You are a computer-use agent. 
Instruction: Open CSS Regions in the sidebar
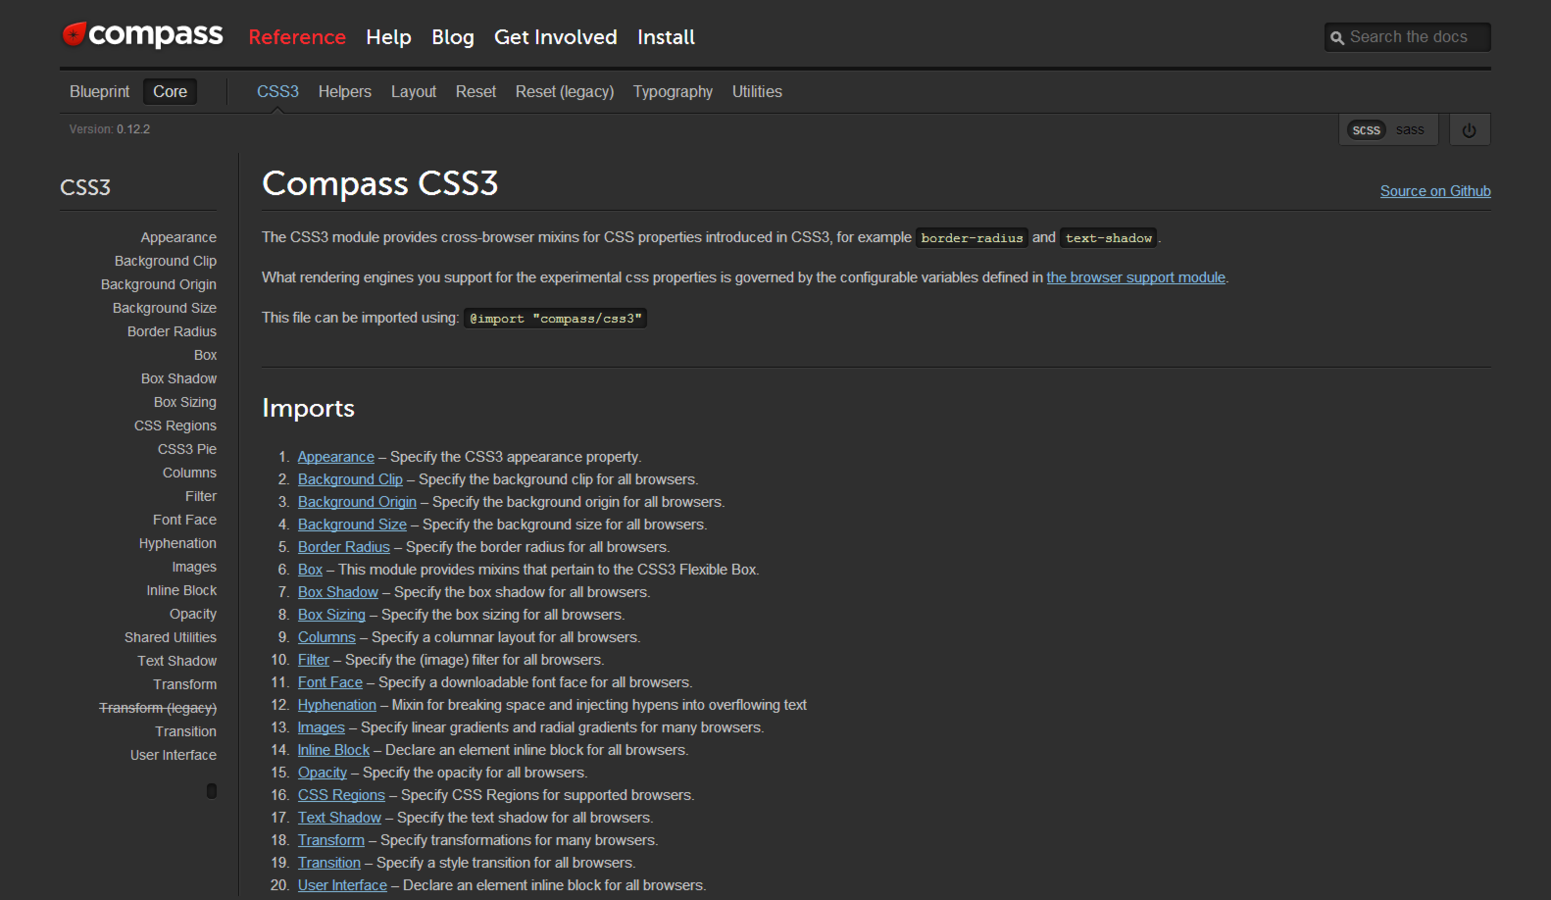click(175, 426)
